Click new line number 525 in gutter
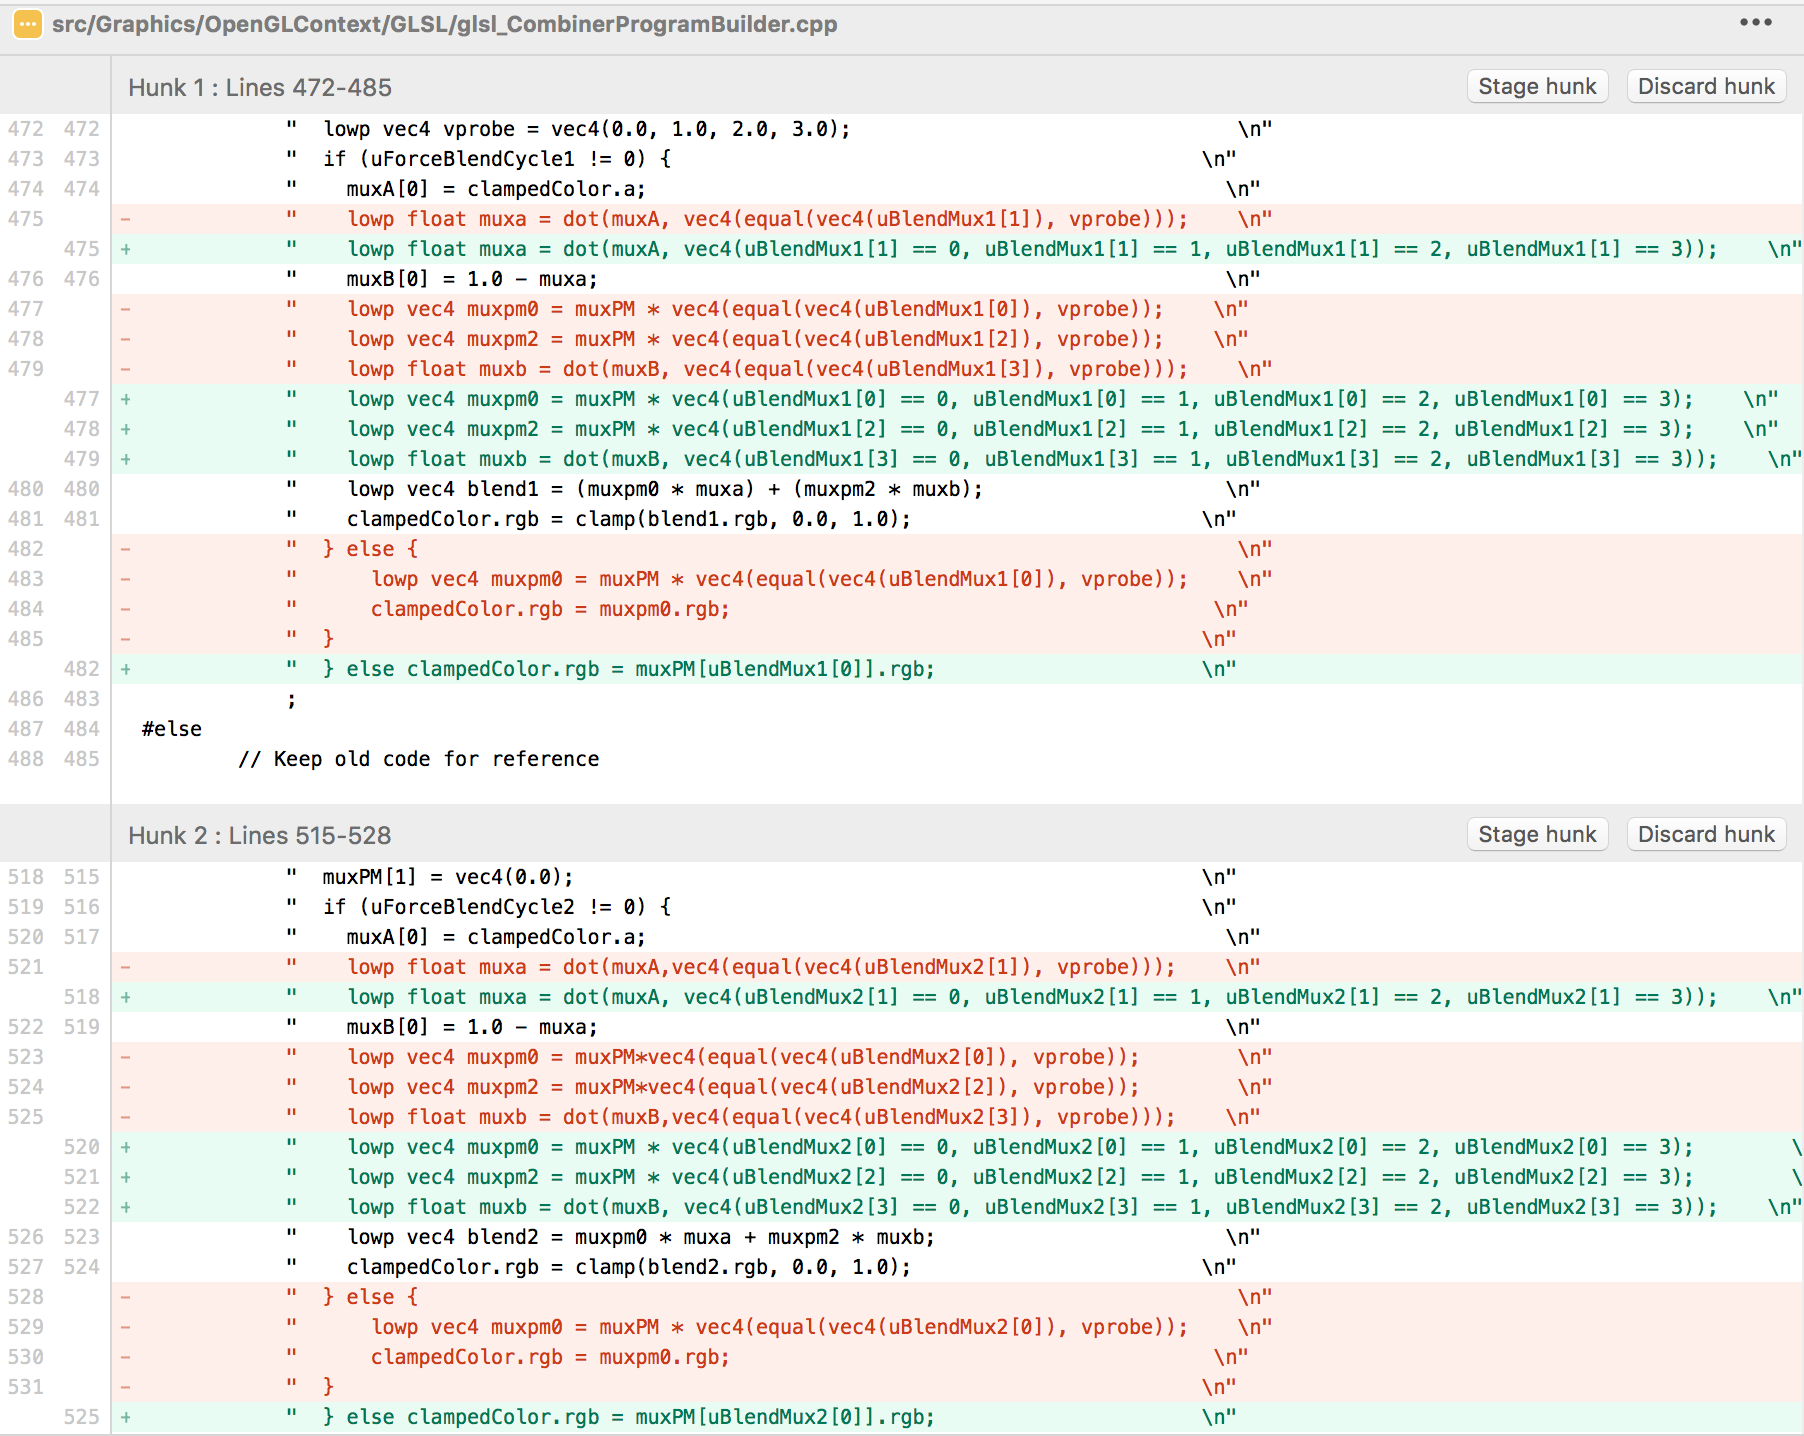 click(x=82, y=1417)
